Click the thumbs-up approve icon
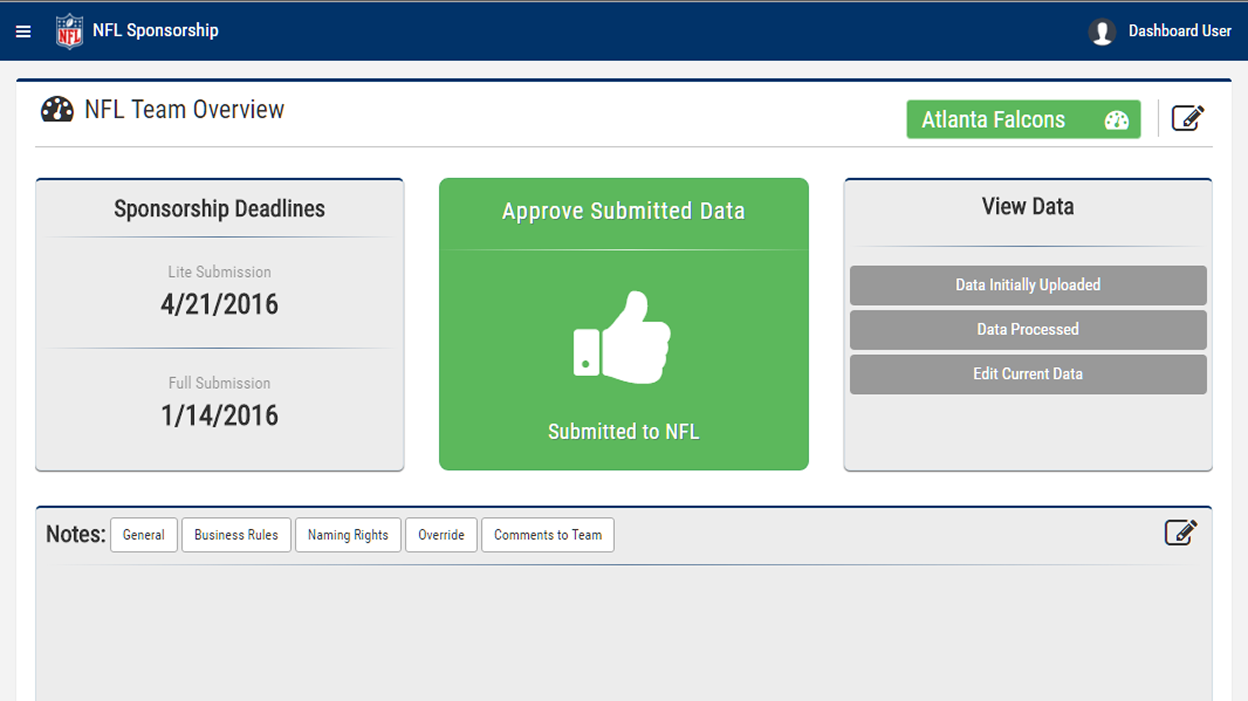 (623, 338)
